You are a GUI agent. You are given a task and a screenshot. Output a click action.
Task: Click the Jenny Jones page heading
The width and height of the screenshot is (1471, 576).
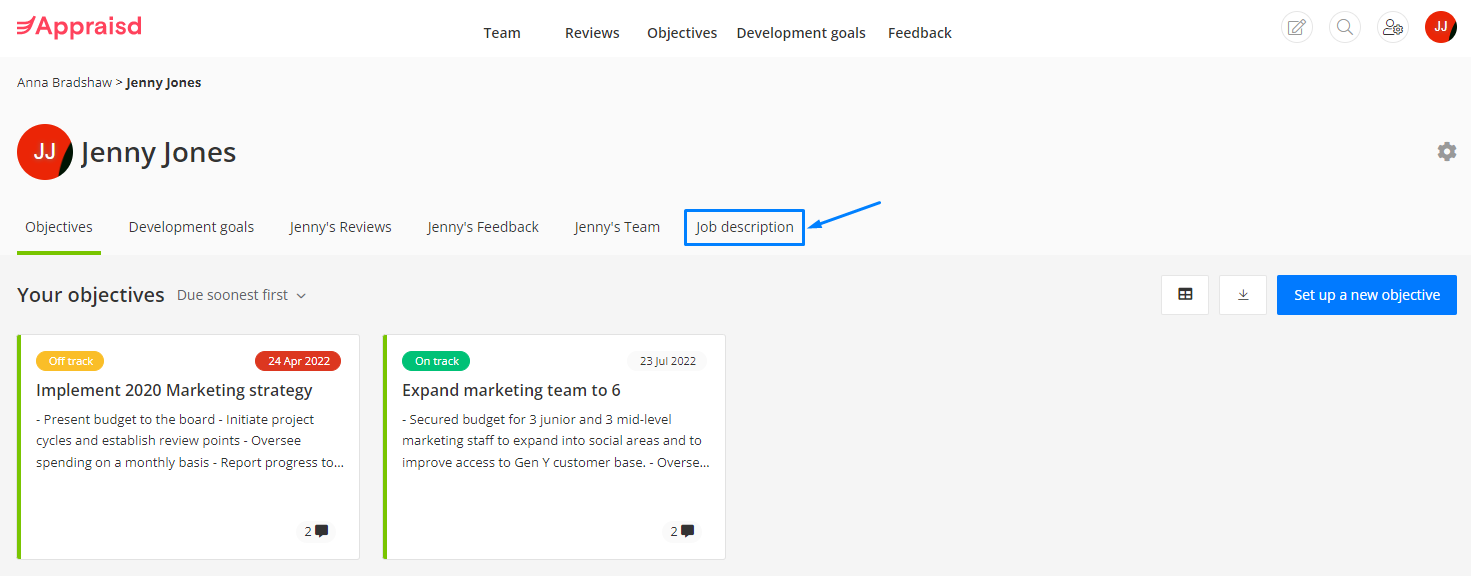158,152
